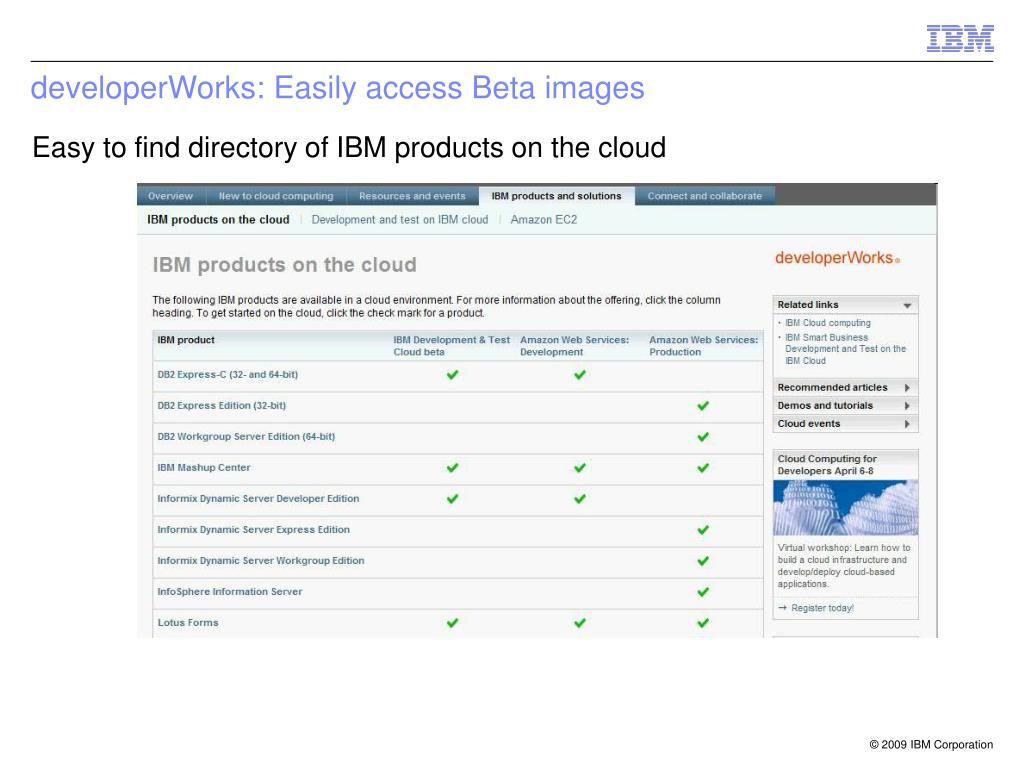The width and height of the screenshot is (1024, 768).
Task: Open DB2 Express-C (32- and 64-bit) product
Action: (x=227, y=375)
